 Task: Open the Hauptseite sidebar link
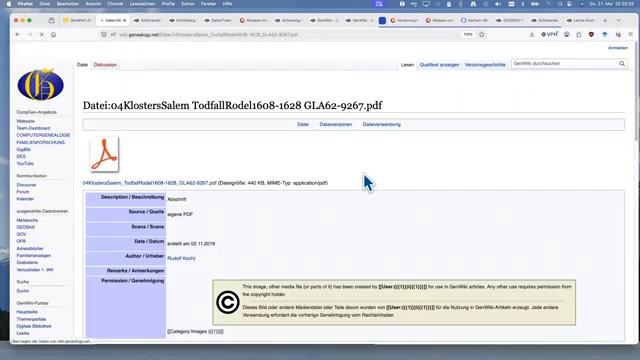[27, 312]
